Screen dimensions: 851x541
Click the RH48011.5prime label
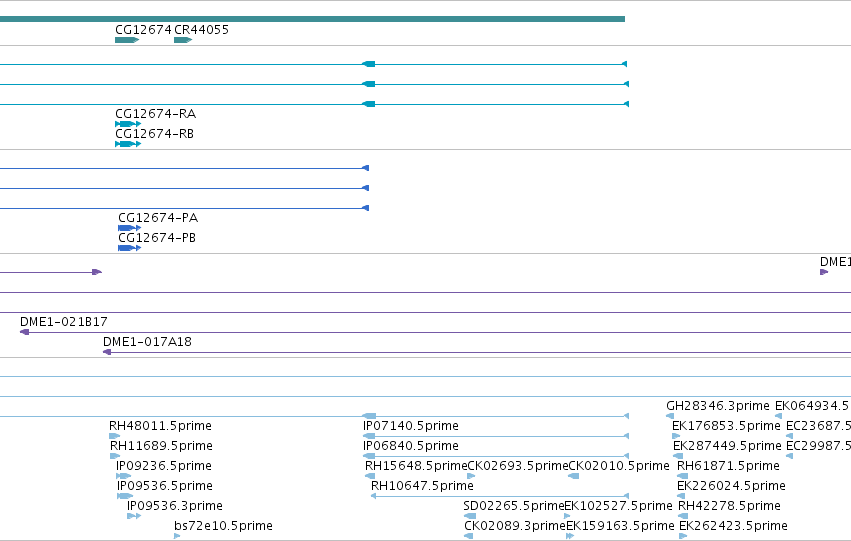[161, 426]
